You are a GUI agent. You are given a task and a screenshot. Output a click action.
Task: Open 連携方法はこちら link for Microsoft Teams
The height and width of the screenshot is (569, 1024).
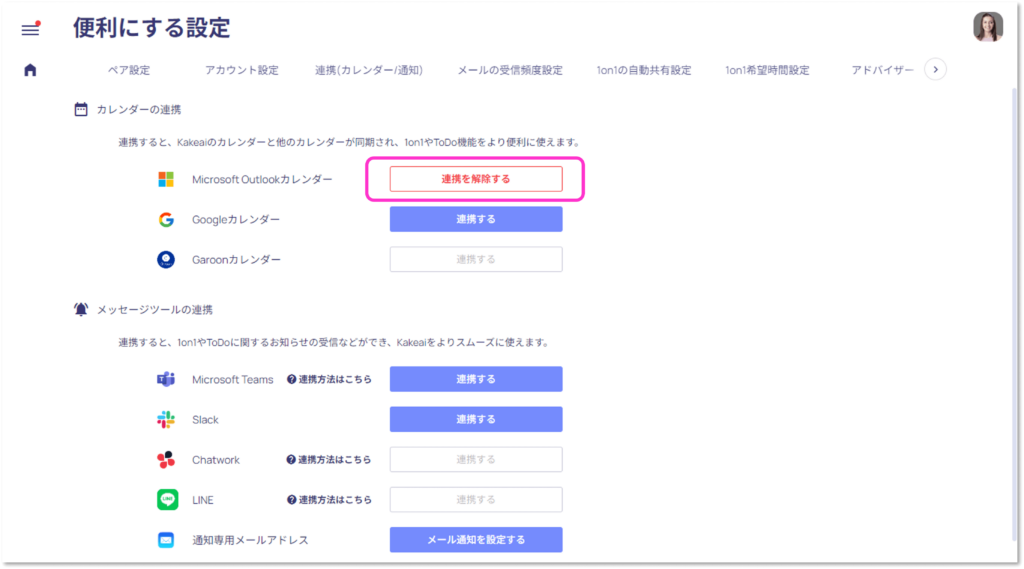click(x=335, y=379)
